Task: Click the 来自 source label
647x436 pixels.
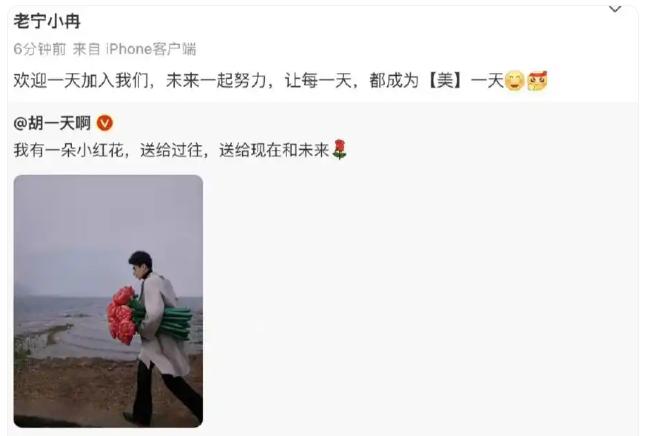Action: click(86, 49)
